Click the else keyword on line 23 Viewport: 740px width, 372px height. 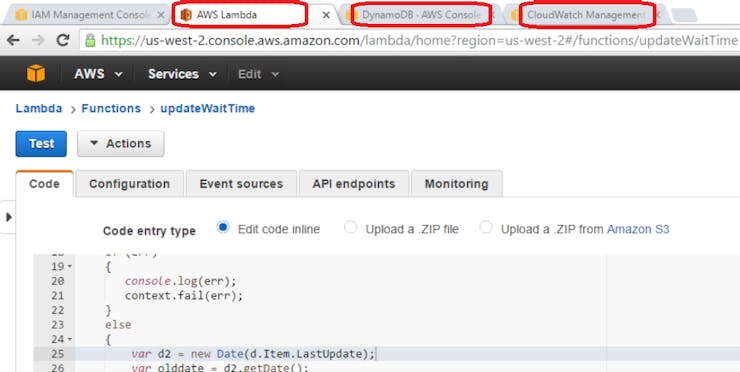tap(118, 325)
